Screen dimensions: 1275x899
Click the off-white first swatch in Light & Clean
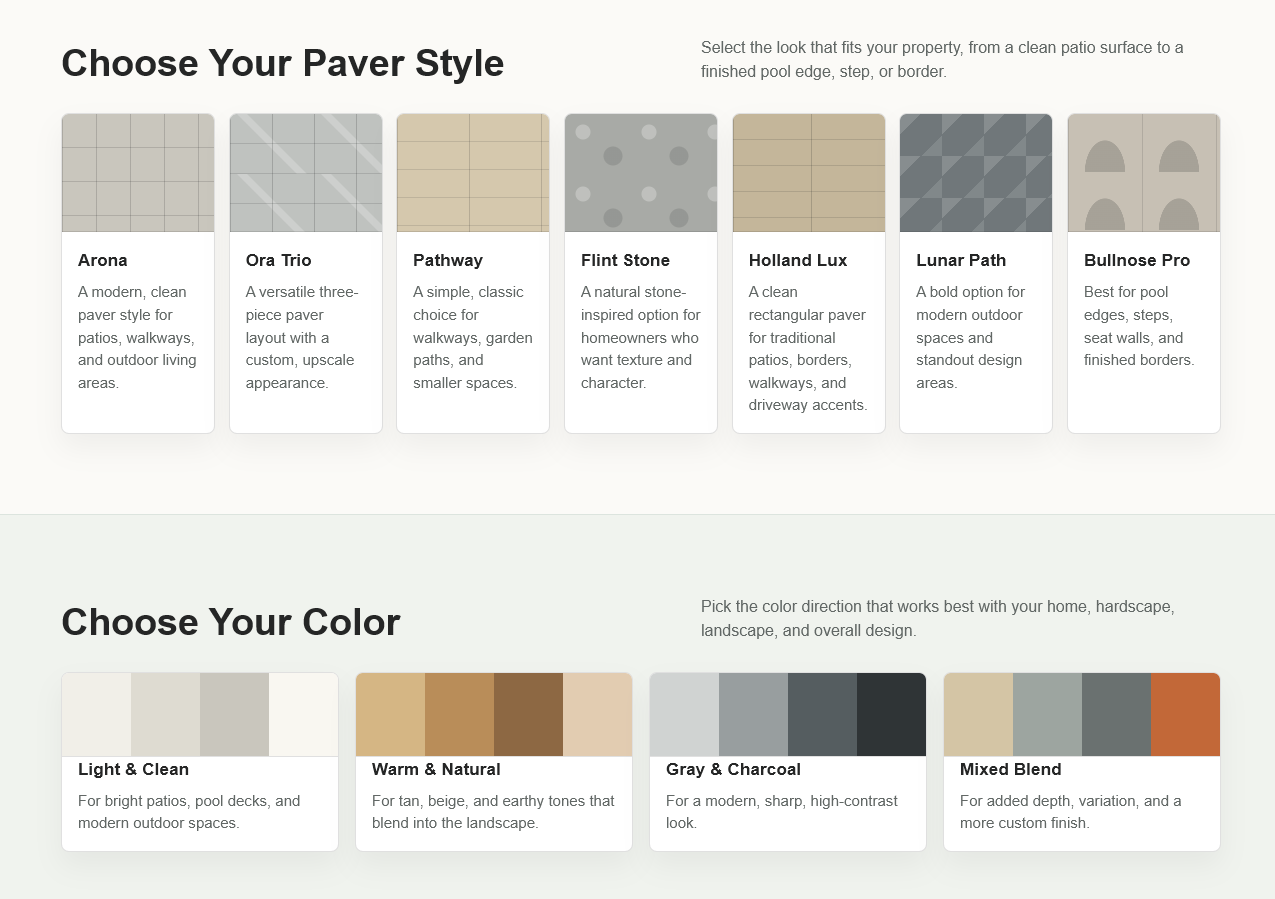(96, 715)
